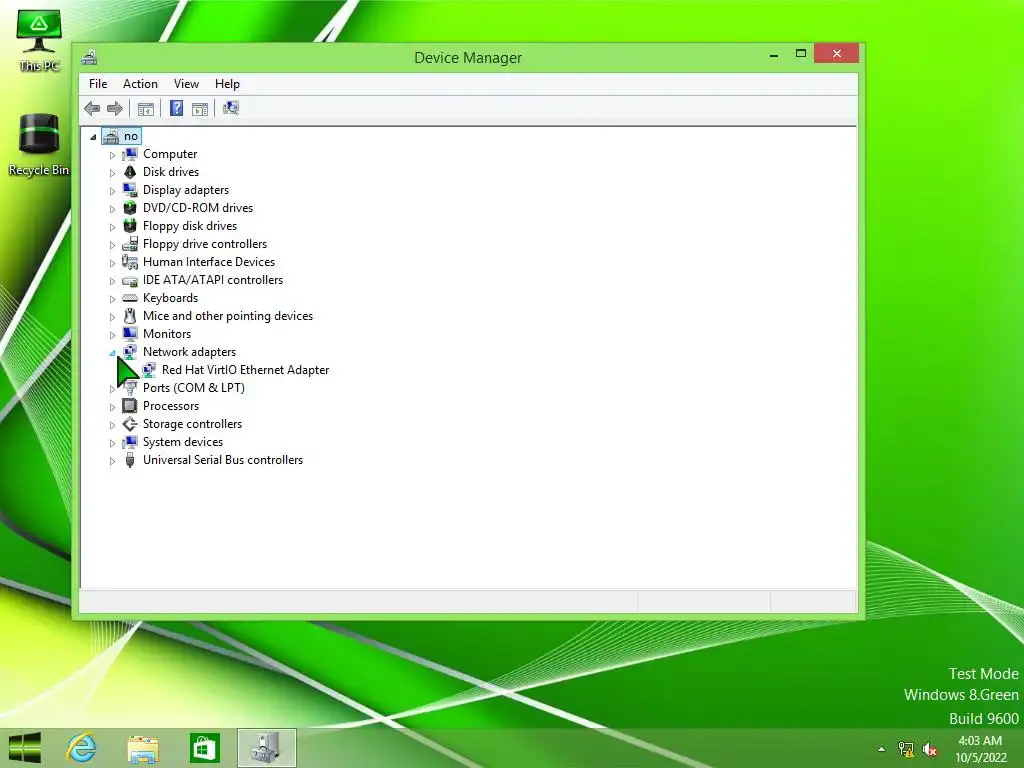
Task: Click the Red Hat VirtIO adapter icon
Action: pyautogui.click(x=149, y=370)
